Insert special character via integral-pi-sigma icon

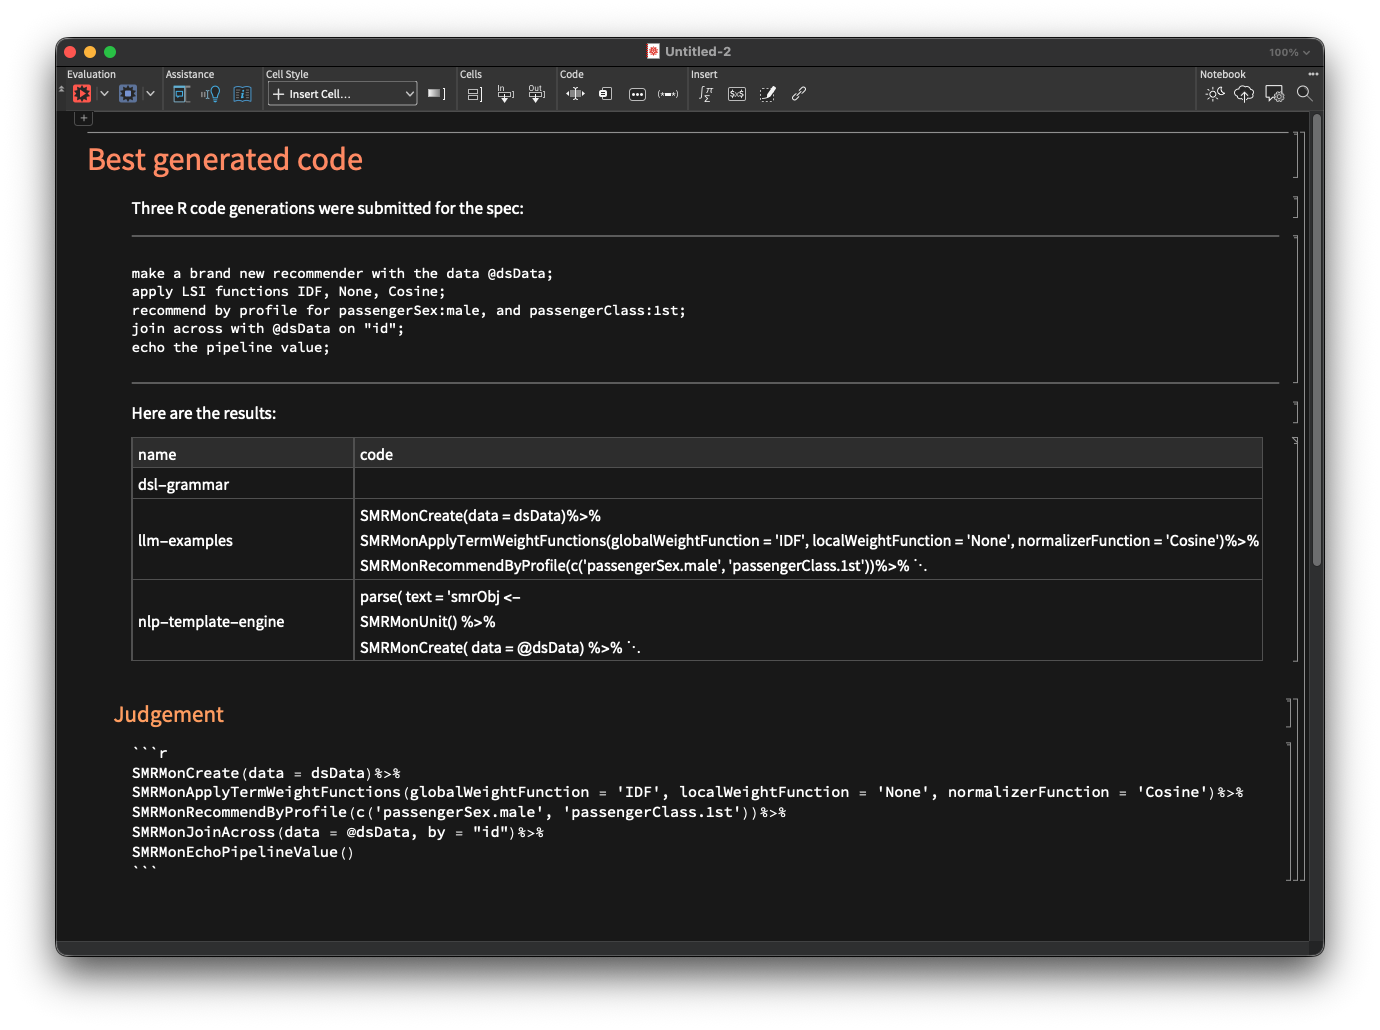[x=706, y=94]
